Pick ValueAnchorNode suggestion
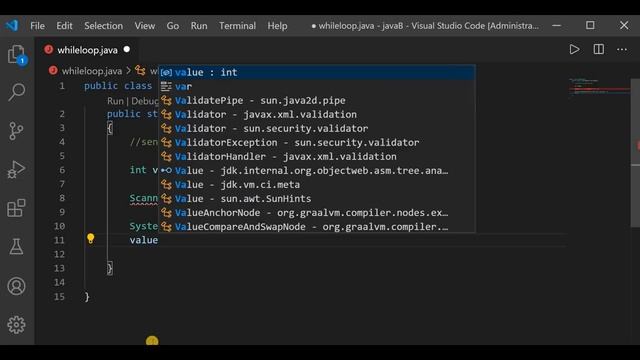Screen dimensions: 640x360 click(317, 213)
